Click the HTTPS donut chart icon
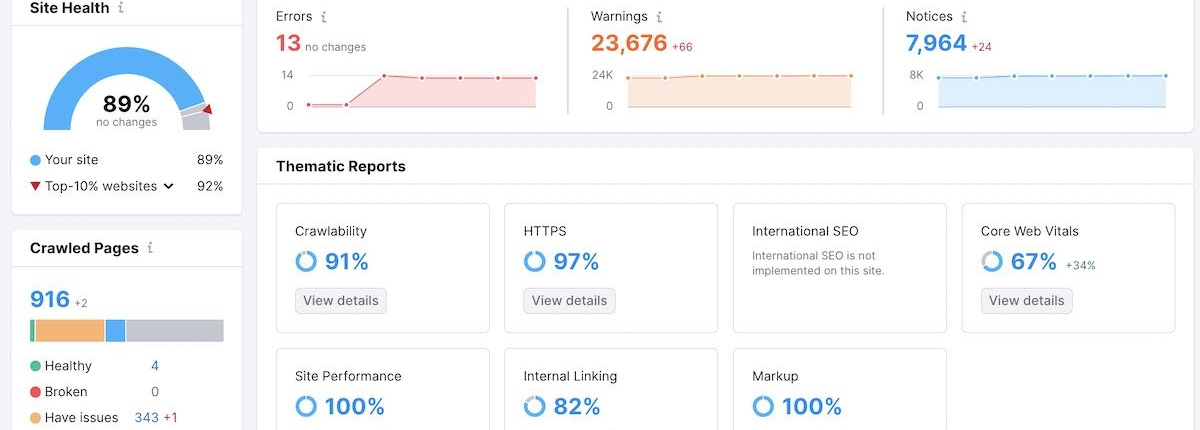This screenshot has width=1200, height=430. click(535, 262)
